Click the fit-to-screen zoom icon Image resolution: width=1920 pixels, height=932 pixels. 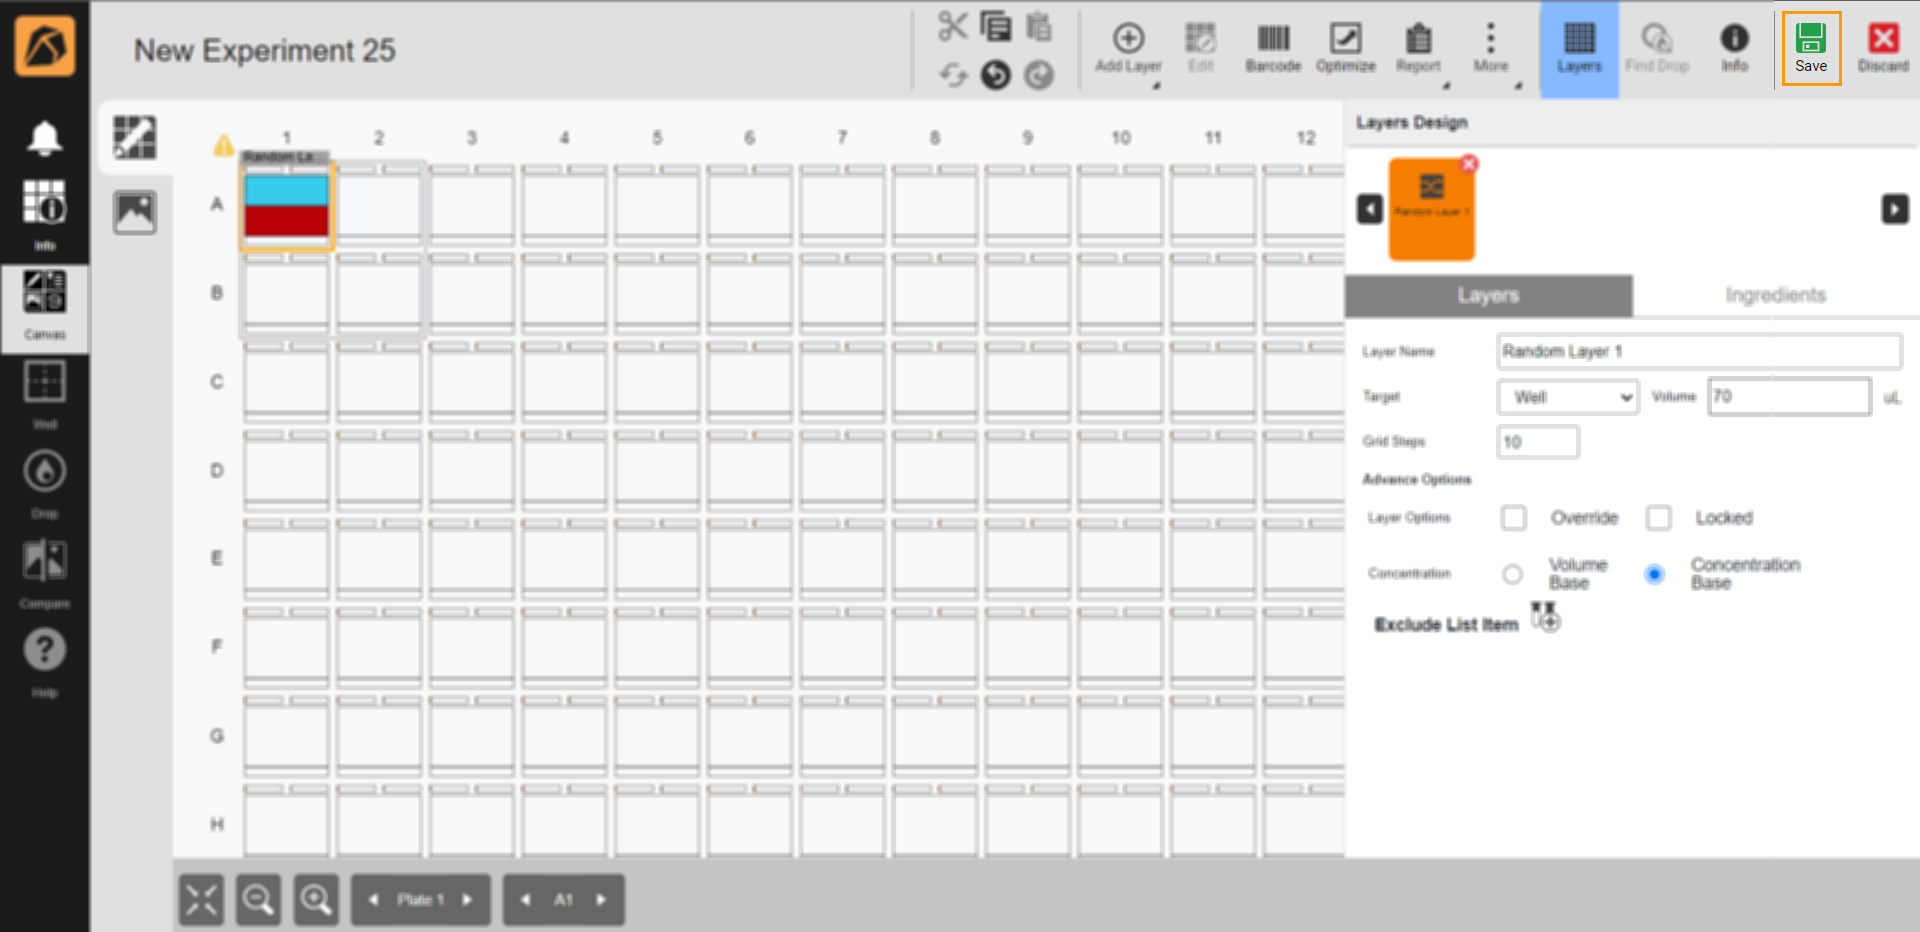tap(201, 900)
